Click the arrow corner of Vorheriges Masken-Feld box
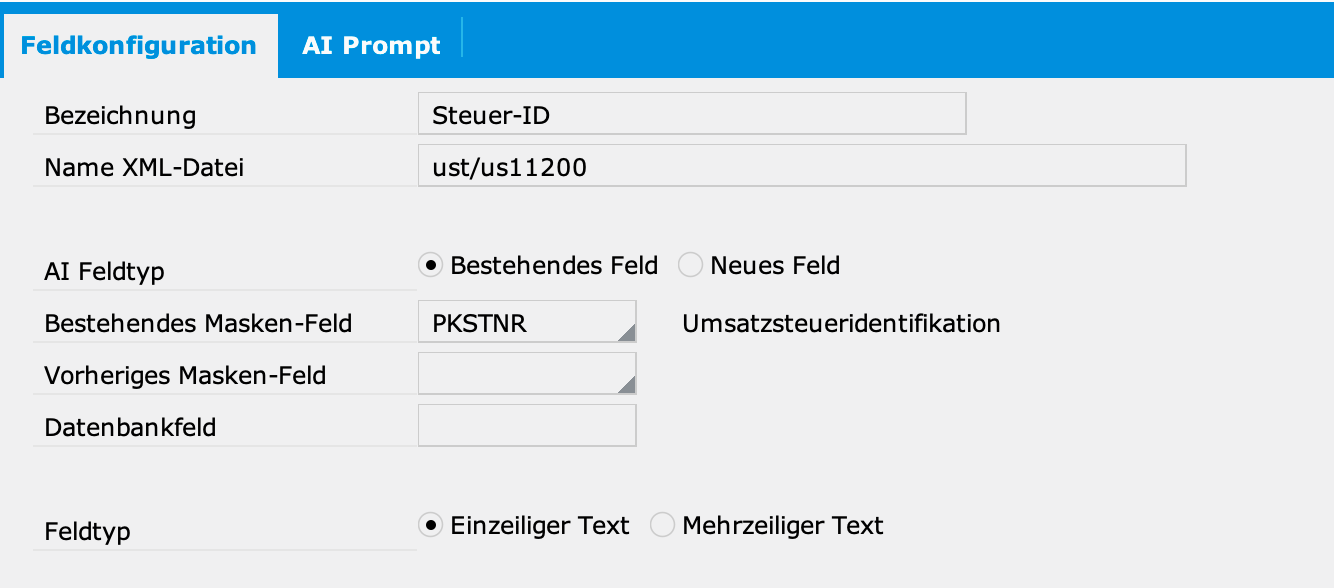 [627, 383]
